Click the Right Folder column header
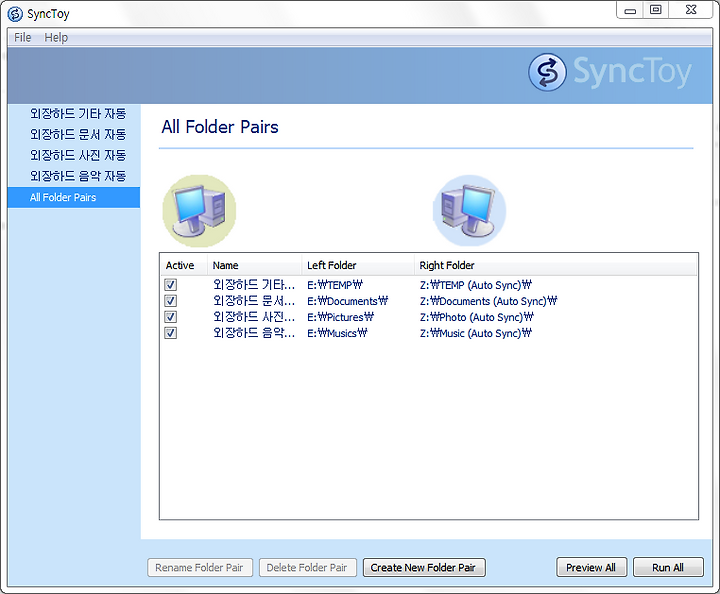The height and width of the screenshot is (594, 720). pos(555,265)
